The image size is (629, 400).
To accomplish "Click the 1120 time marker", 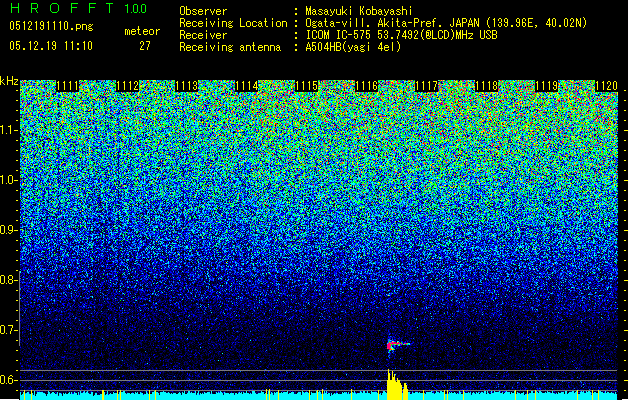I will pos(606,86).
